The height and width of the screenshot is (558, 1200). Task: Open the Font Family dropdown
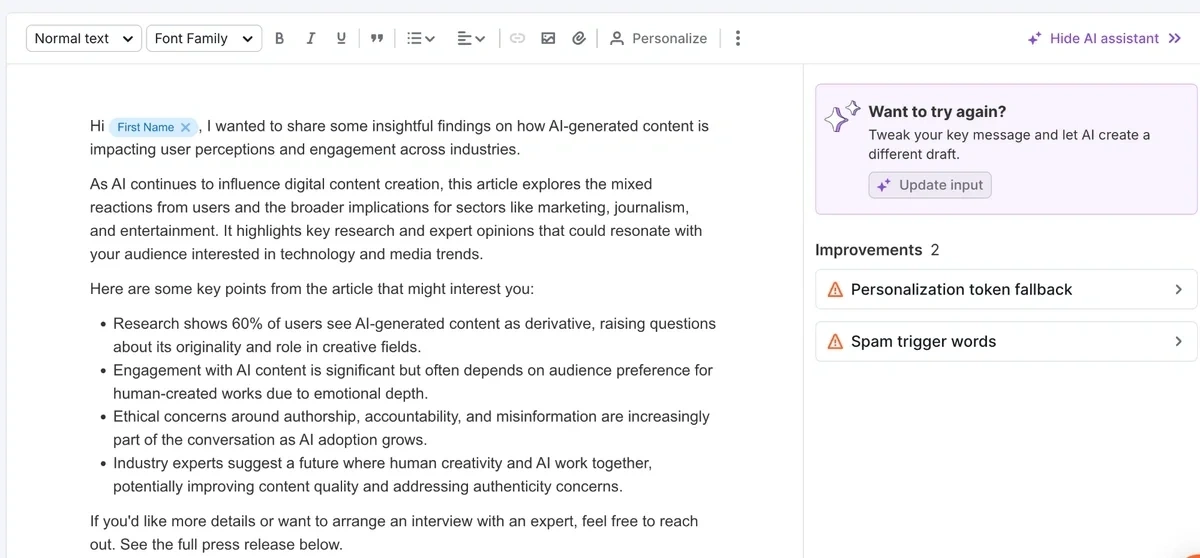204,38
